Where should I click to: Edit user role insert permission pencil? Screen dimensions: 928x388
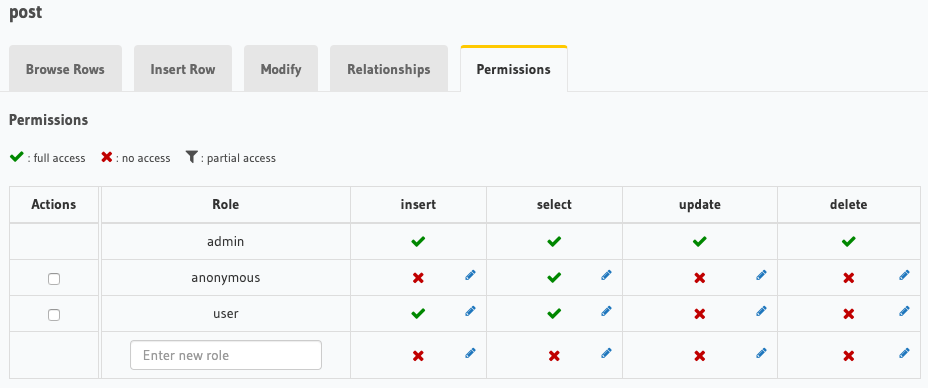tap(471, 311)
